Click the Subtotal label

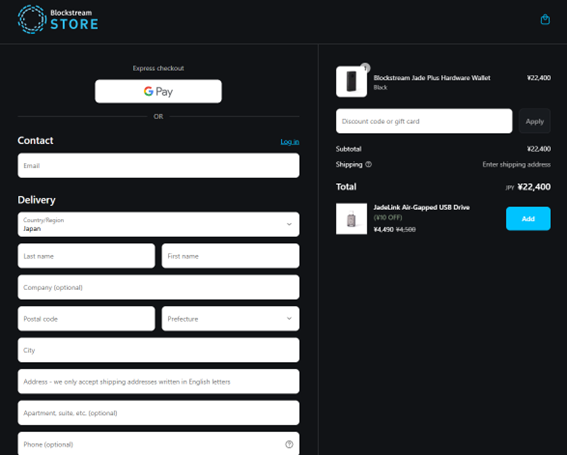(348, 149)
